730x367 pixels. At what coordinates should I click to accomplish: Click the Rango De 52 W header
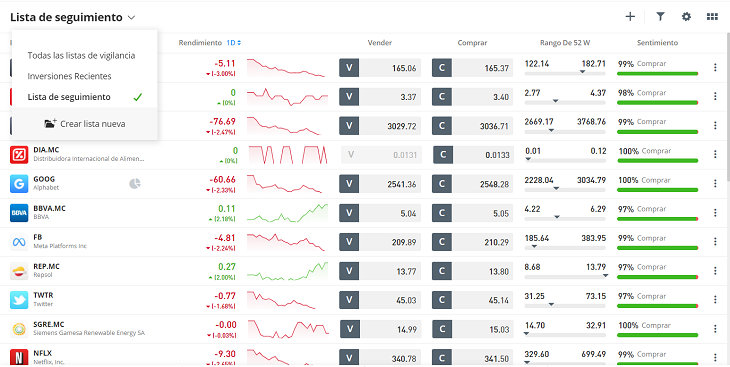coord(565,43)
